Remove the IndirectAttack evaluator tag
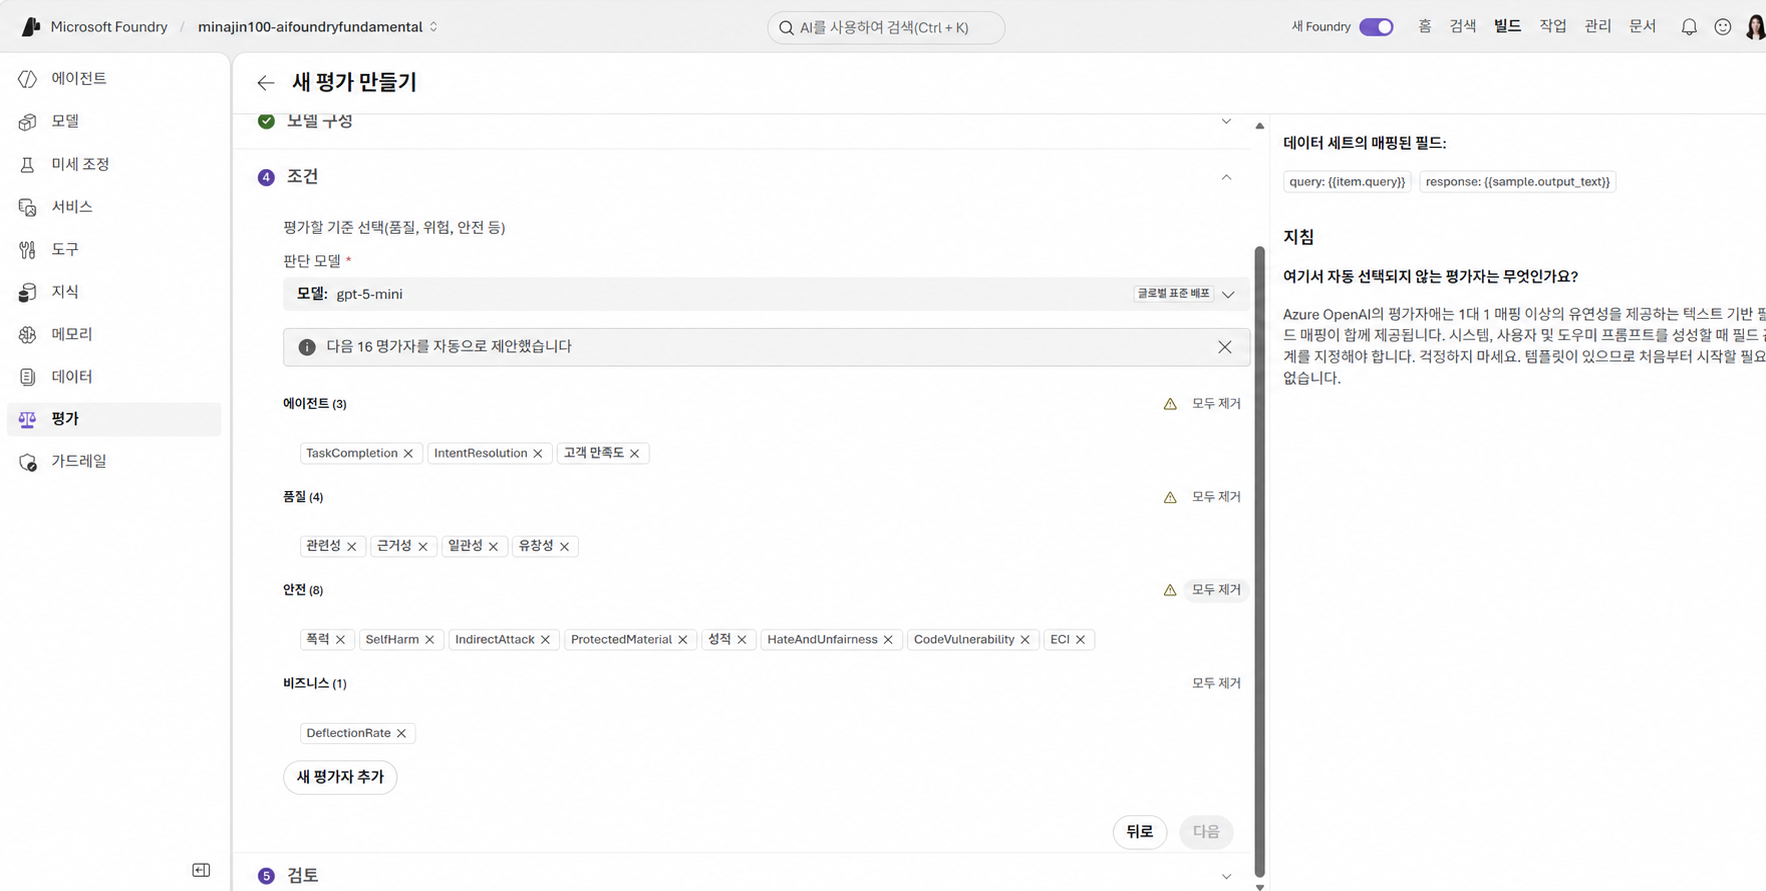Image resolution: width=1766 pixels, height=891 pixels. 546,640
